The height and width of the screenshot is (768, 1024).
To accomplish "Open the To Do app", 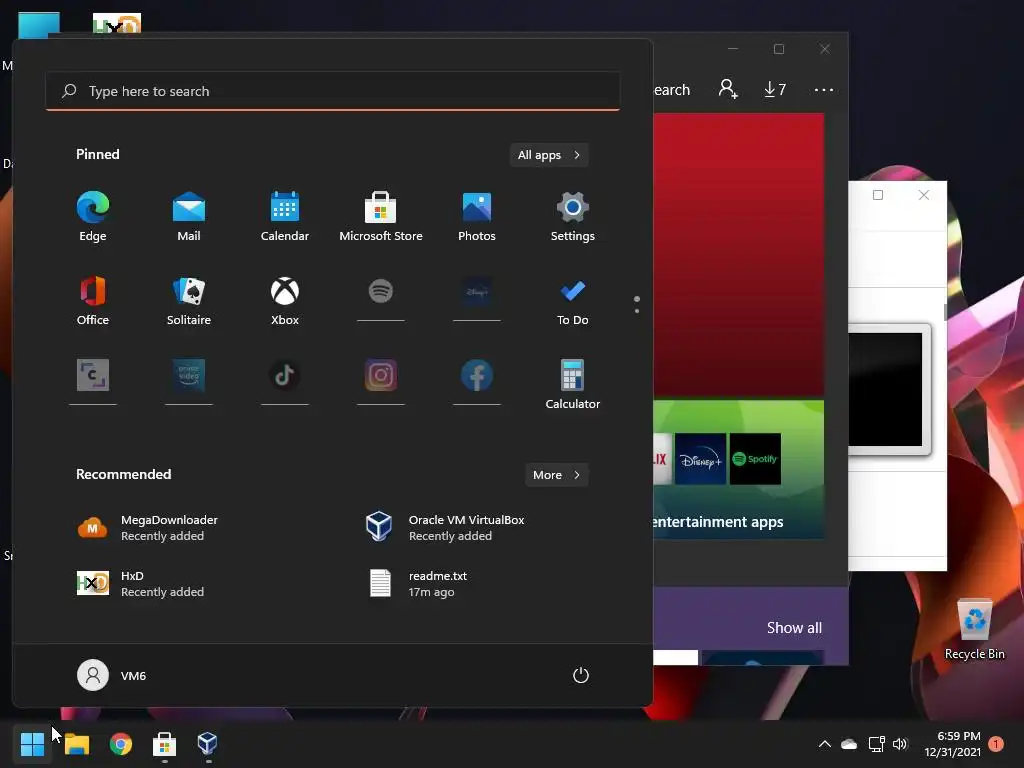I will (x=573, y=300).
